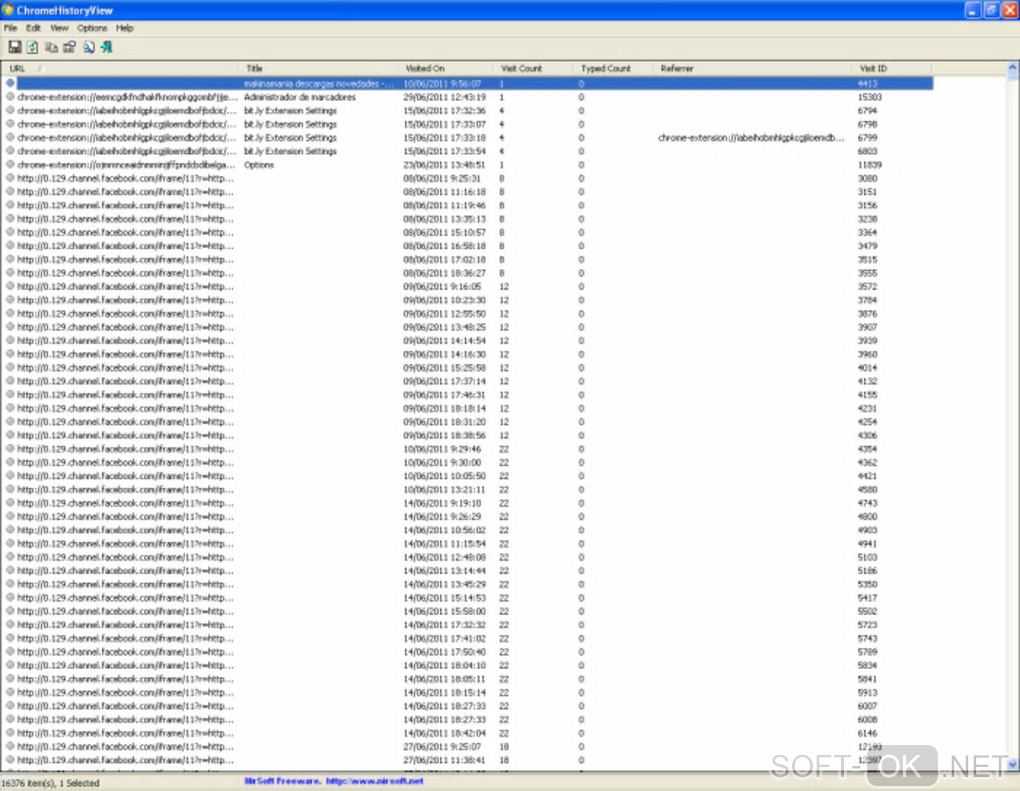Open the Help menu

125,28
